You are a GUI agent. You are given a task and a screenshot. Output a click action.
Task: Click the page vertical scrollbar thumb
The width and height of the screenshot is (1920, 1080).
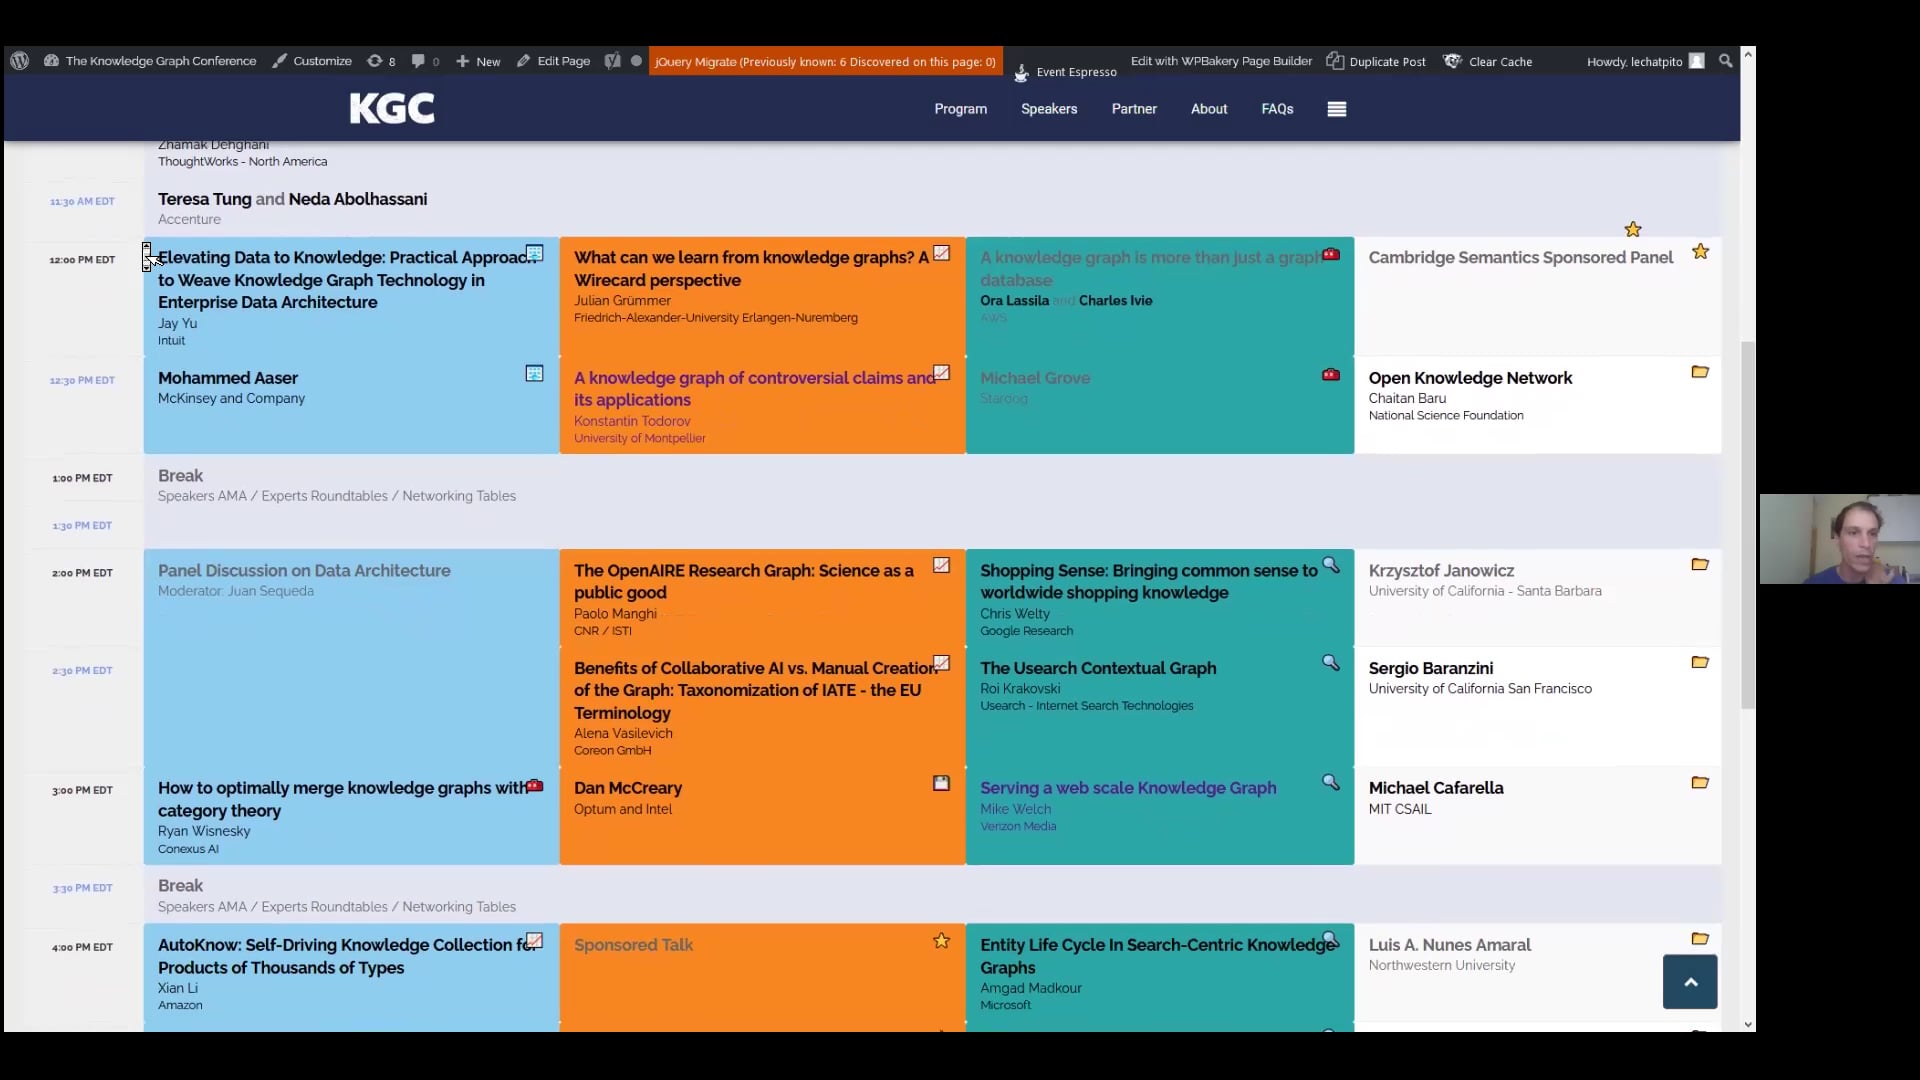click(x=1747, y=525)
